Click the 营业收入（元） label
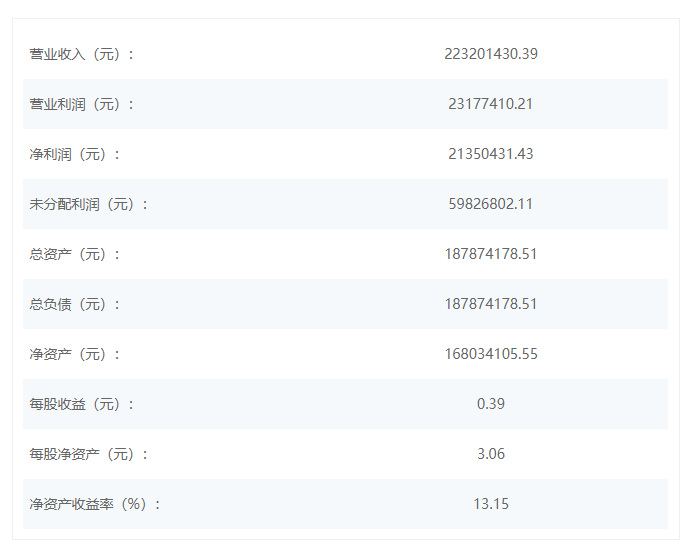 pos(82,54)
